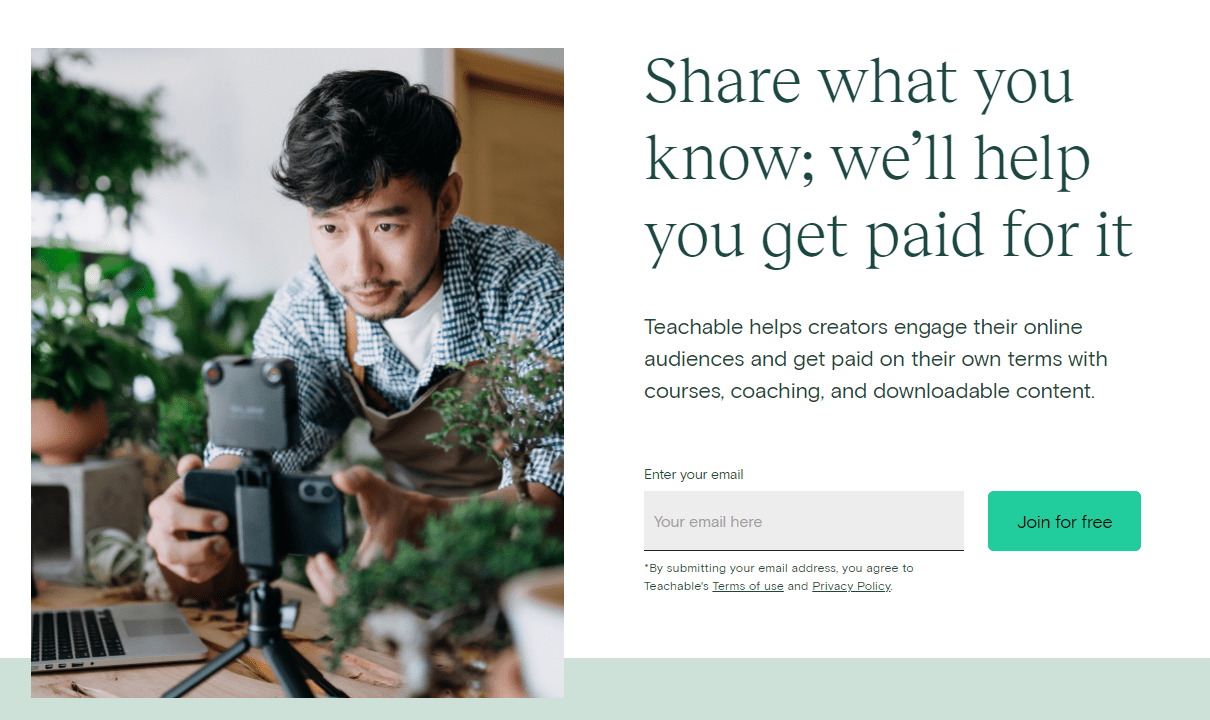Screen dimensions: 1210x720
Task: Click the smartphone mounted on the tripod
Action: [x=265, y=511]
